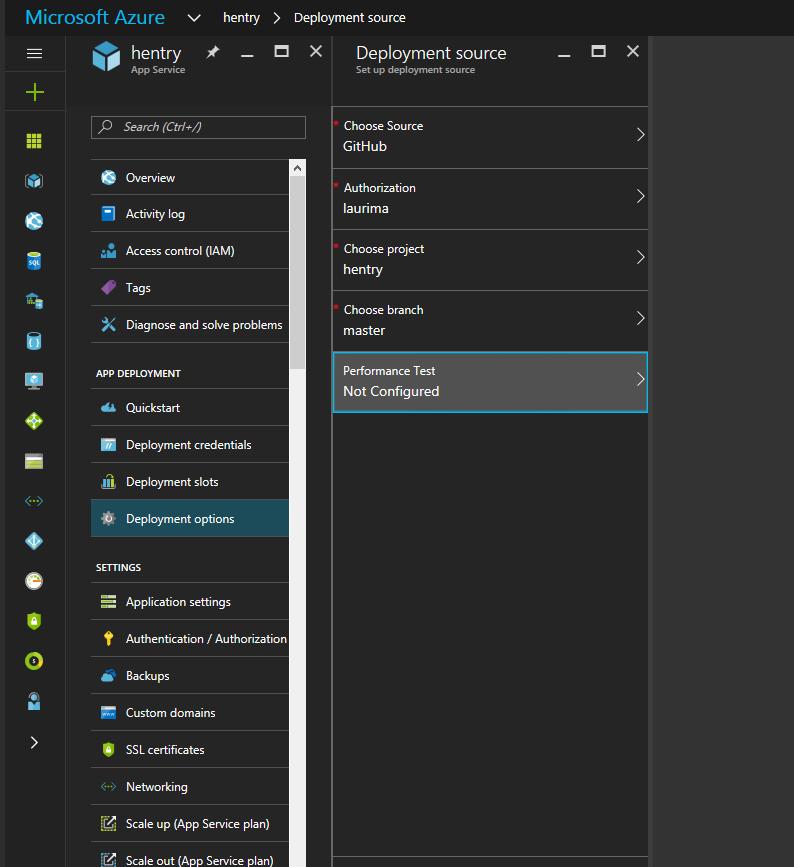Open Help and support person icon

34,701
